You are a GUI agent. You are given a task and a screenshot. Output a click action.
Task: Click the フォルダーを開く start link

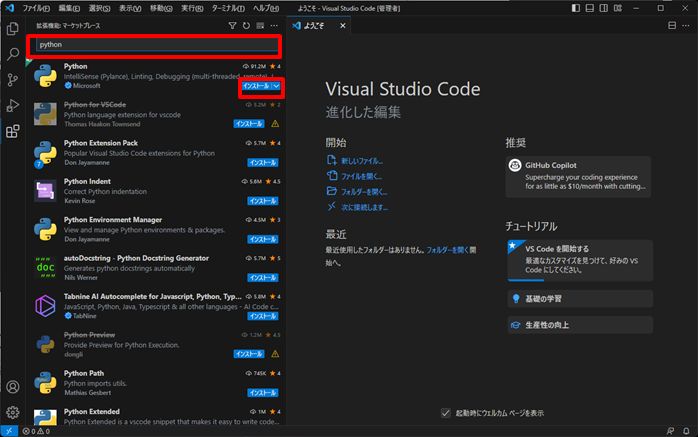pos(364,192)
